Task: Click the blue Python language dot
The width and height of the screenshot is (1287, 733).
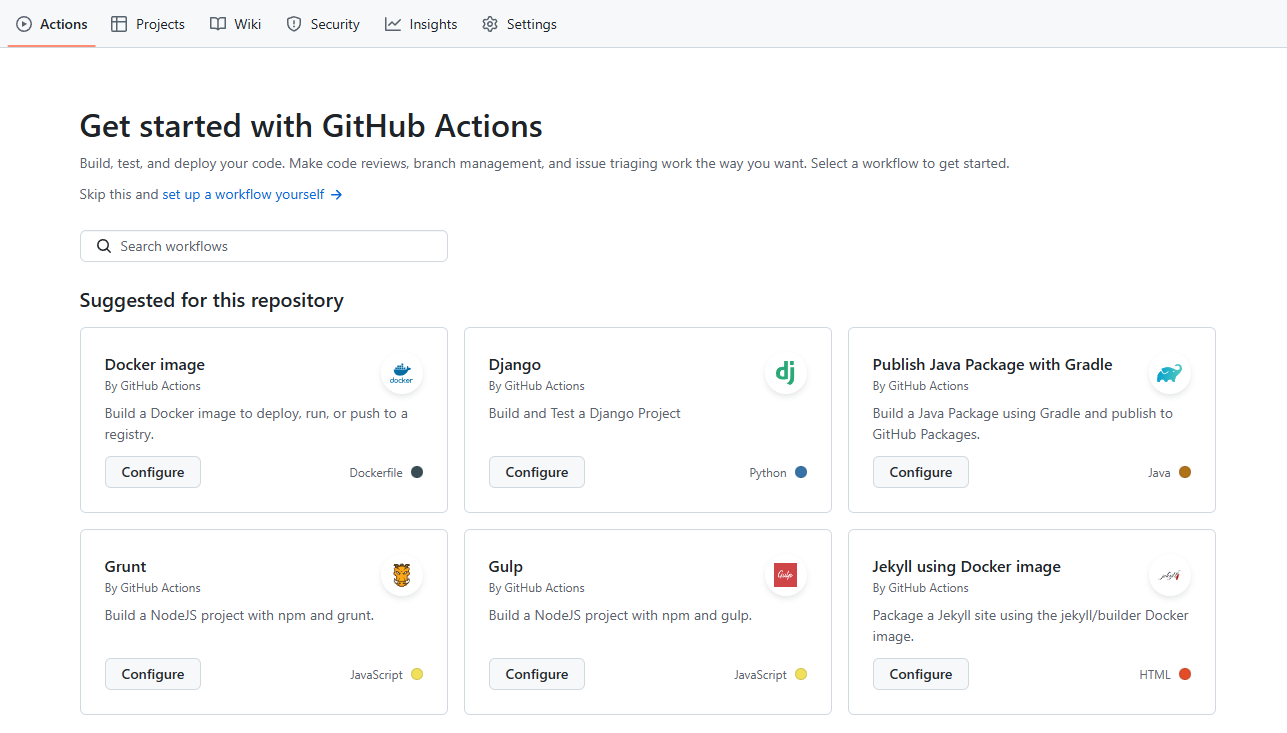Action: tap(801, 472)
